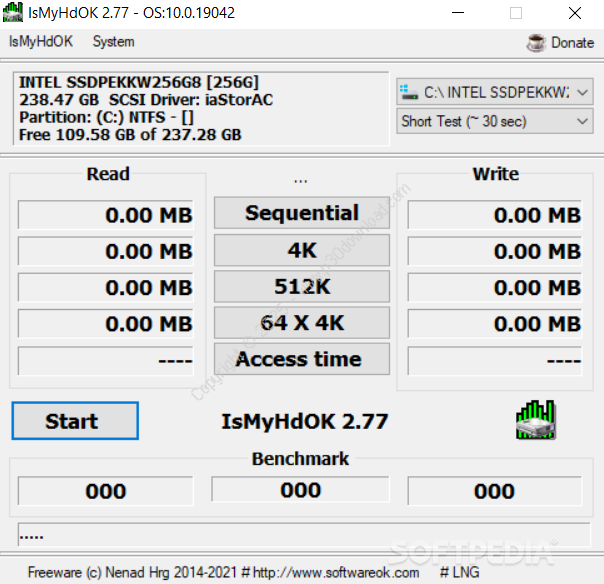This screenshot has width=604, height=584.
Task: Click the # LNG language option
Action: (459, 572)
